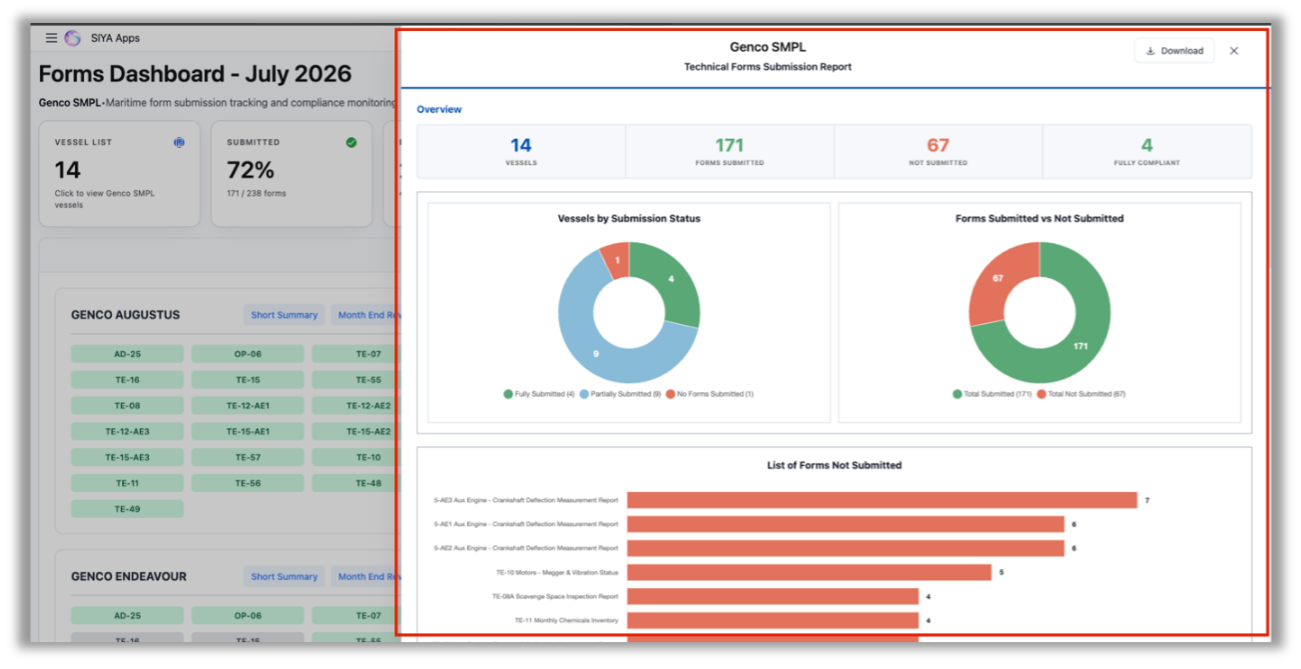The width and height of the screenshot is (1301, 669).
Task: Open the hamburger menu beside SIYA Apps
Action: click(51, 38)
